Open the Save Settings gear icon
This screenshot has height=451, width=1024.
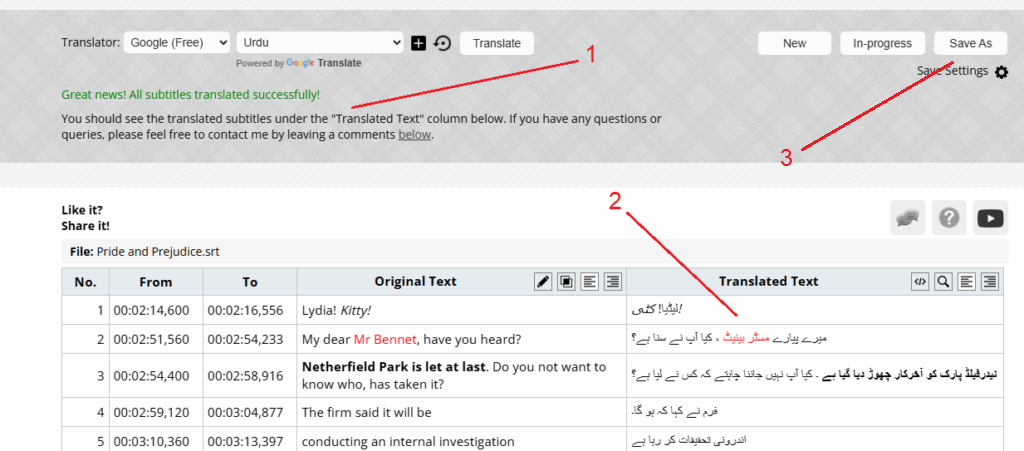pyautogui.click(x=1001, y=72)
